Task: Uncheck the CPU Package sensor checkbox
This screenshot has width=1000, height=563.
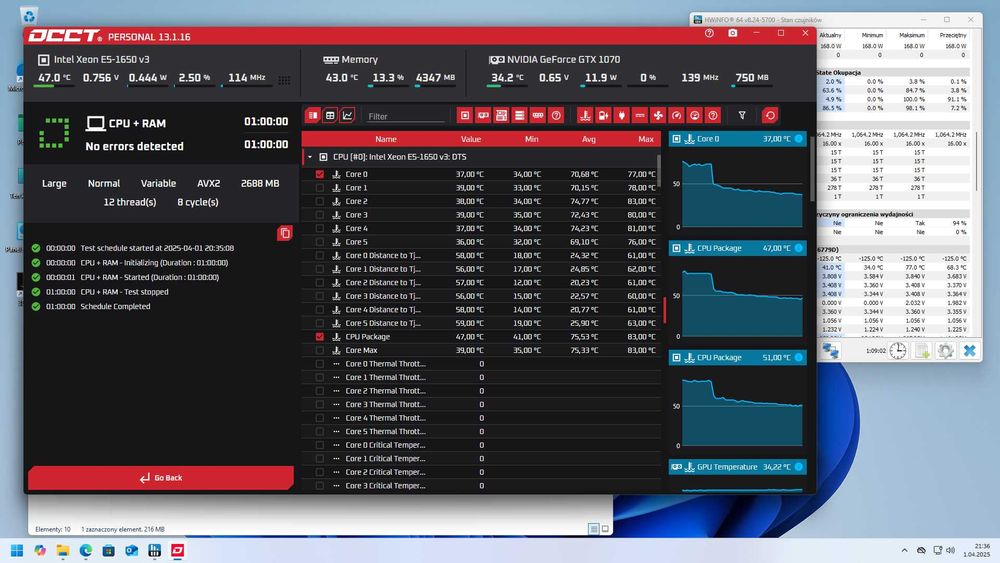Action: [x=320, y=337]
